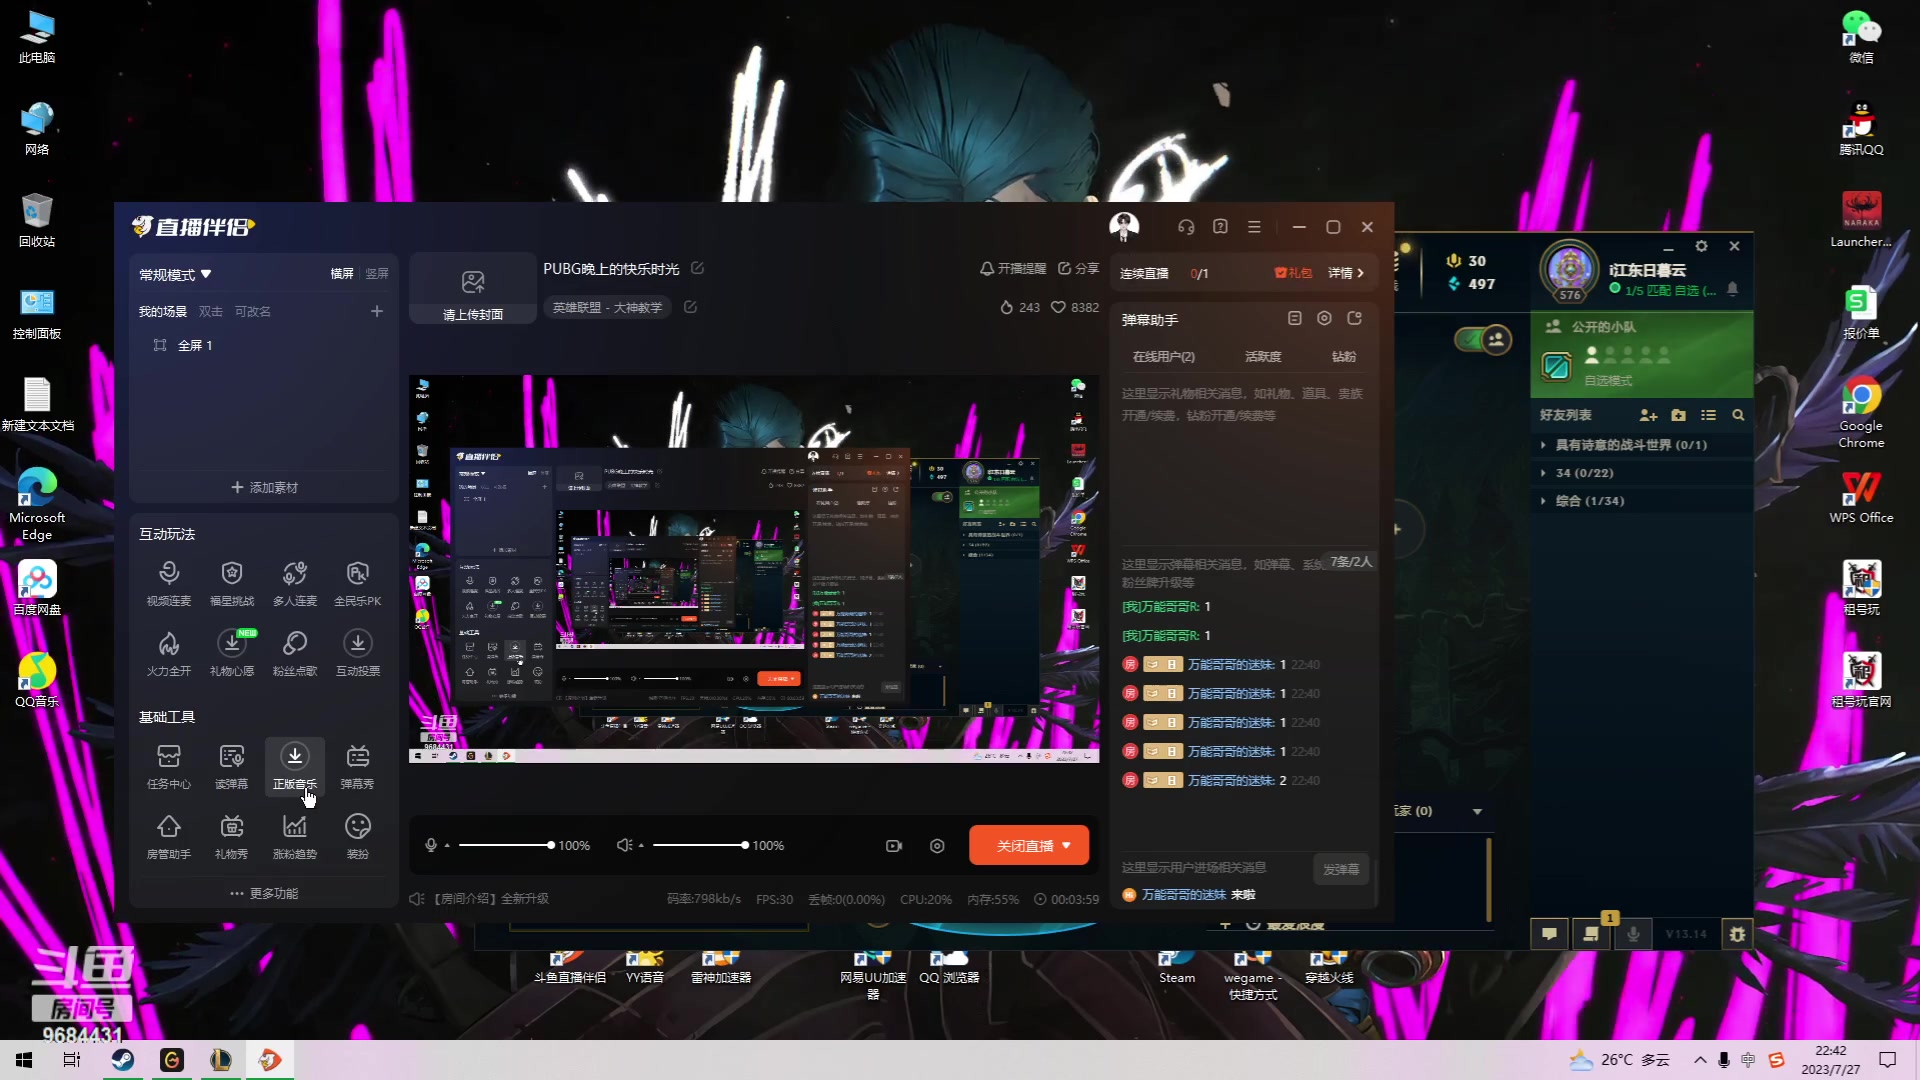
Task: Open the 火力全开 tool
Action: [168, 653]
